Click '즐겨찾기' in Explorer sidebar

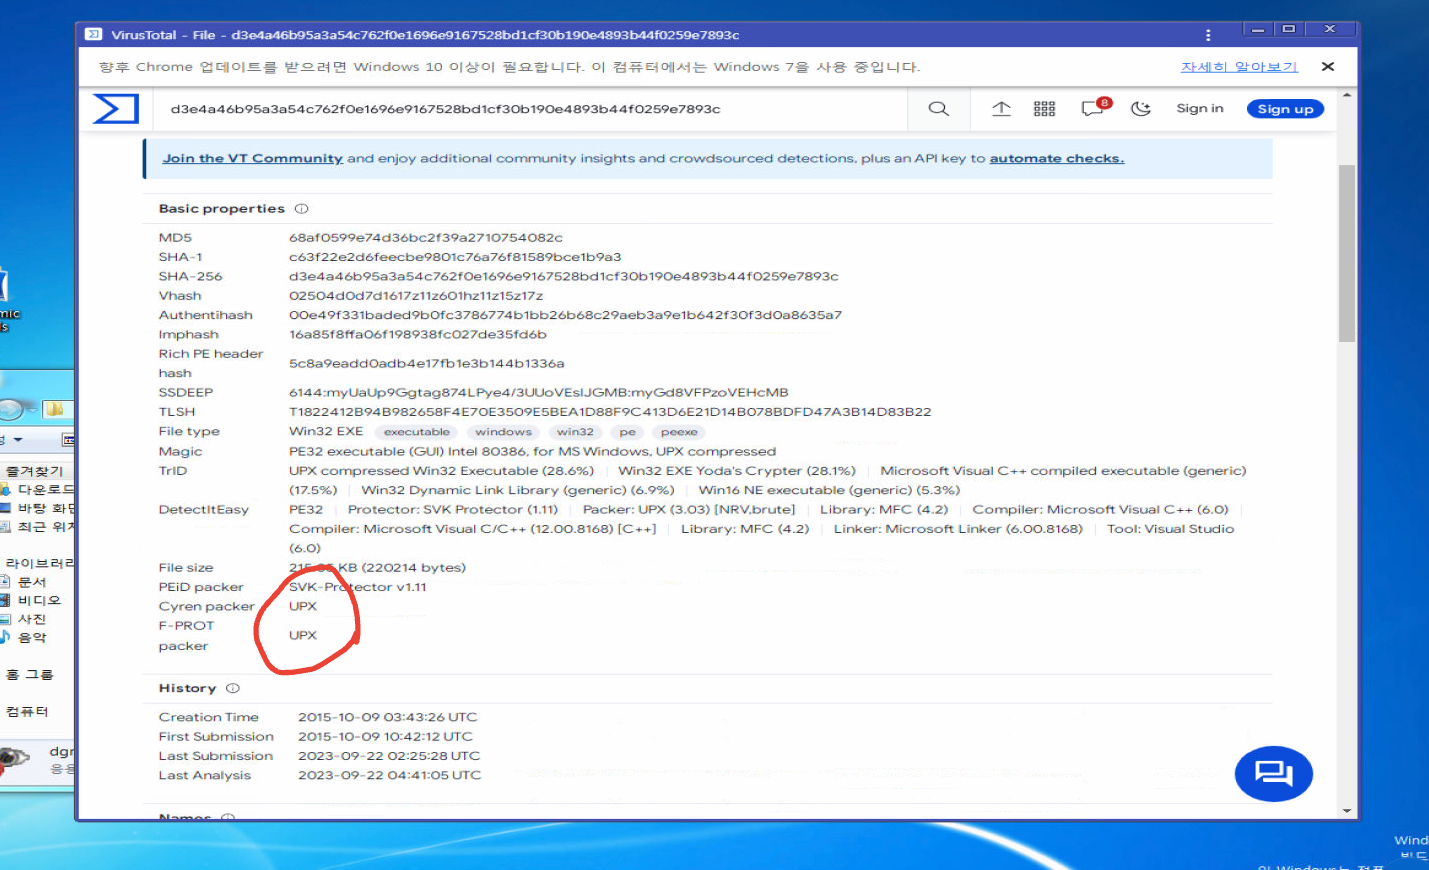[x=35, y=471]
